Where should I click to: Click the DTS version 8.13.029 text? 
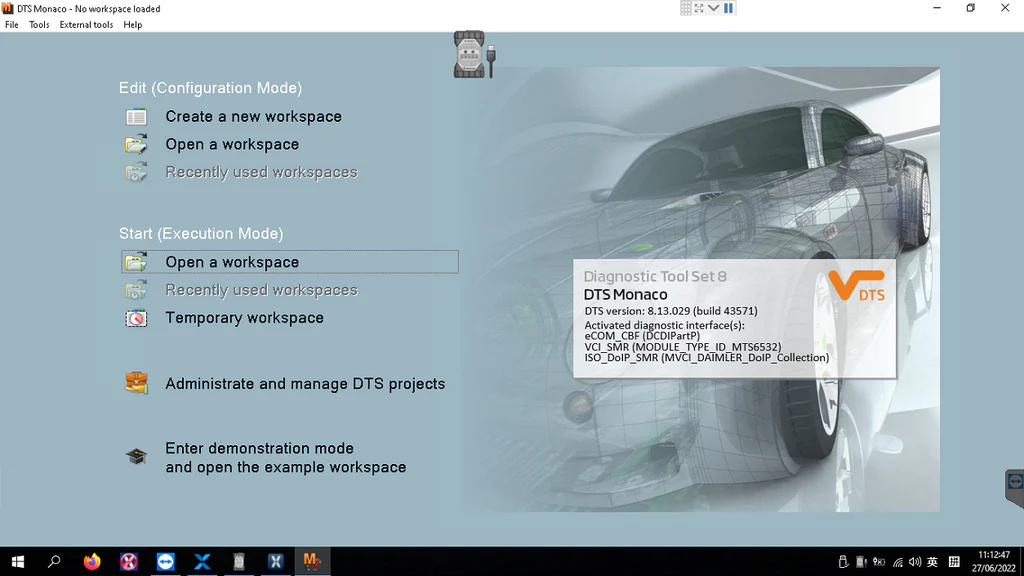[671, 311]
